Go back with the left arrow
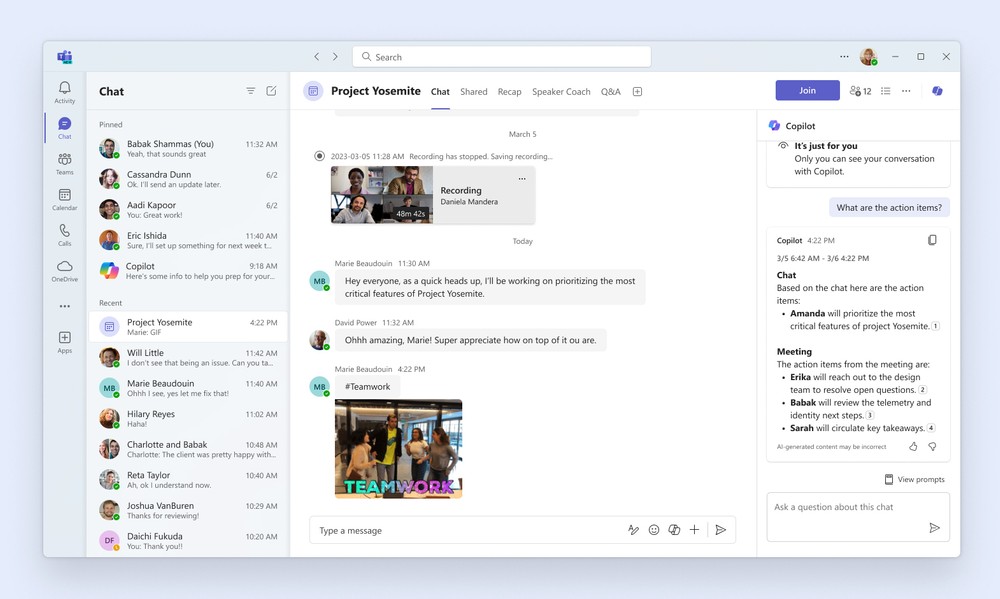 (316, 57)
